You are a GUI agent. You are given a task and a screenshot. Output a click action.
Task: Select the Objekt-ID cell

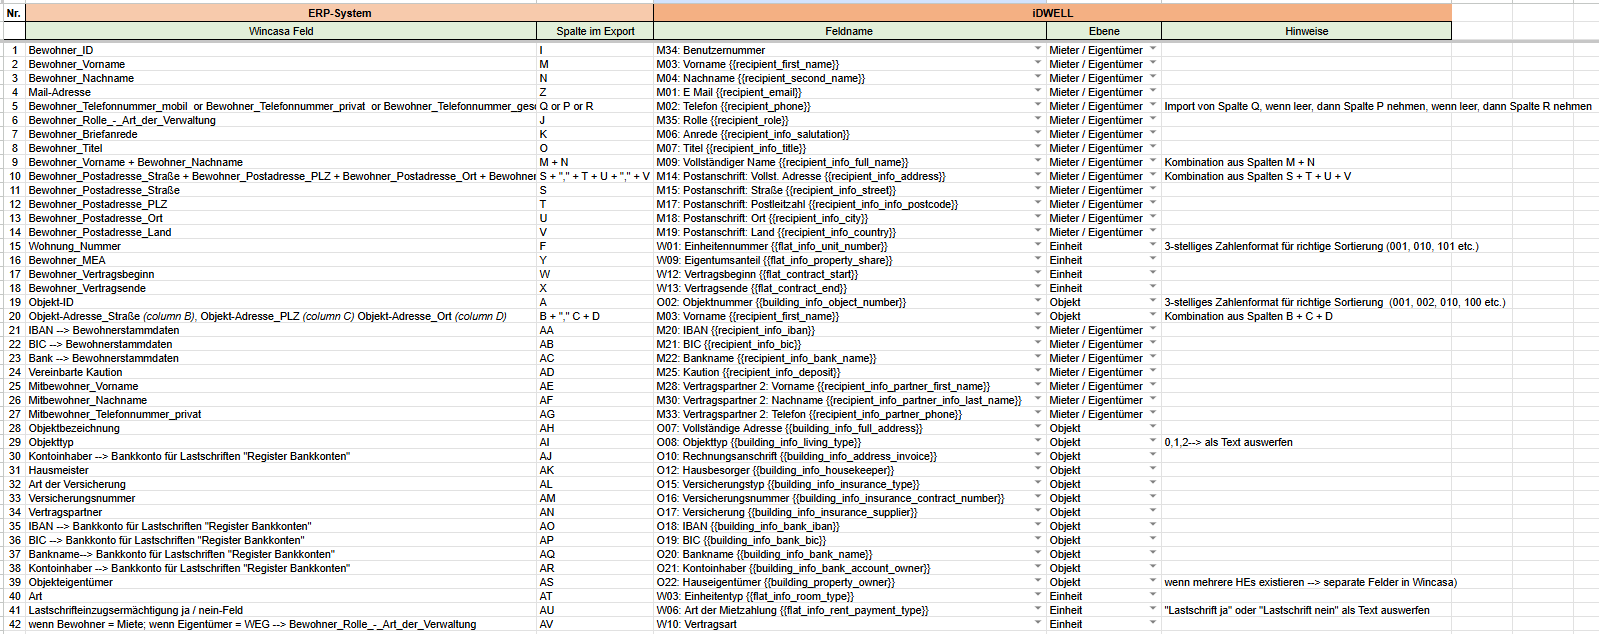pyautogui.click(x=281, y=302)
